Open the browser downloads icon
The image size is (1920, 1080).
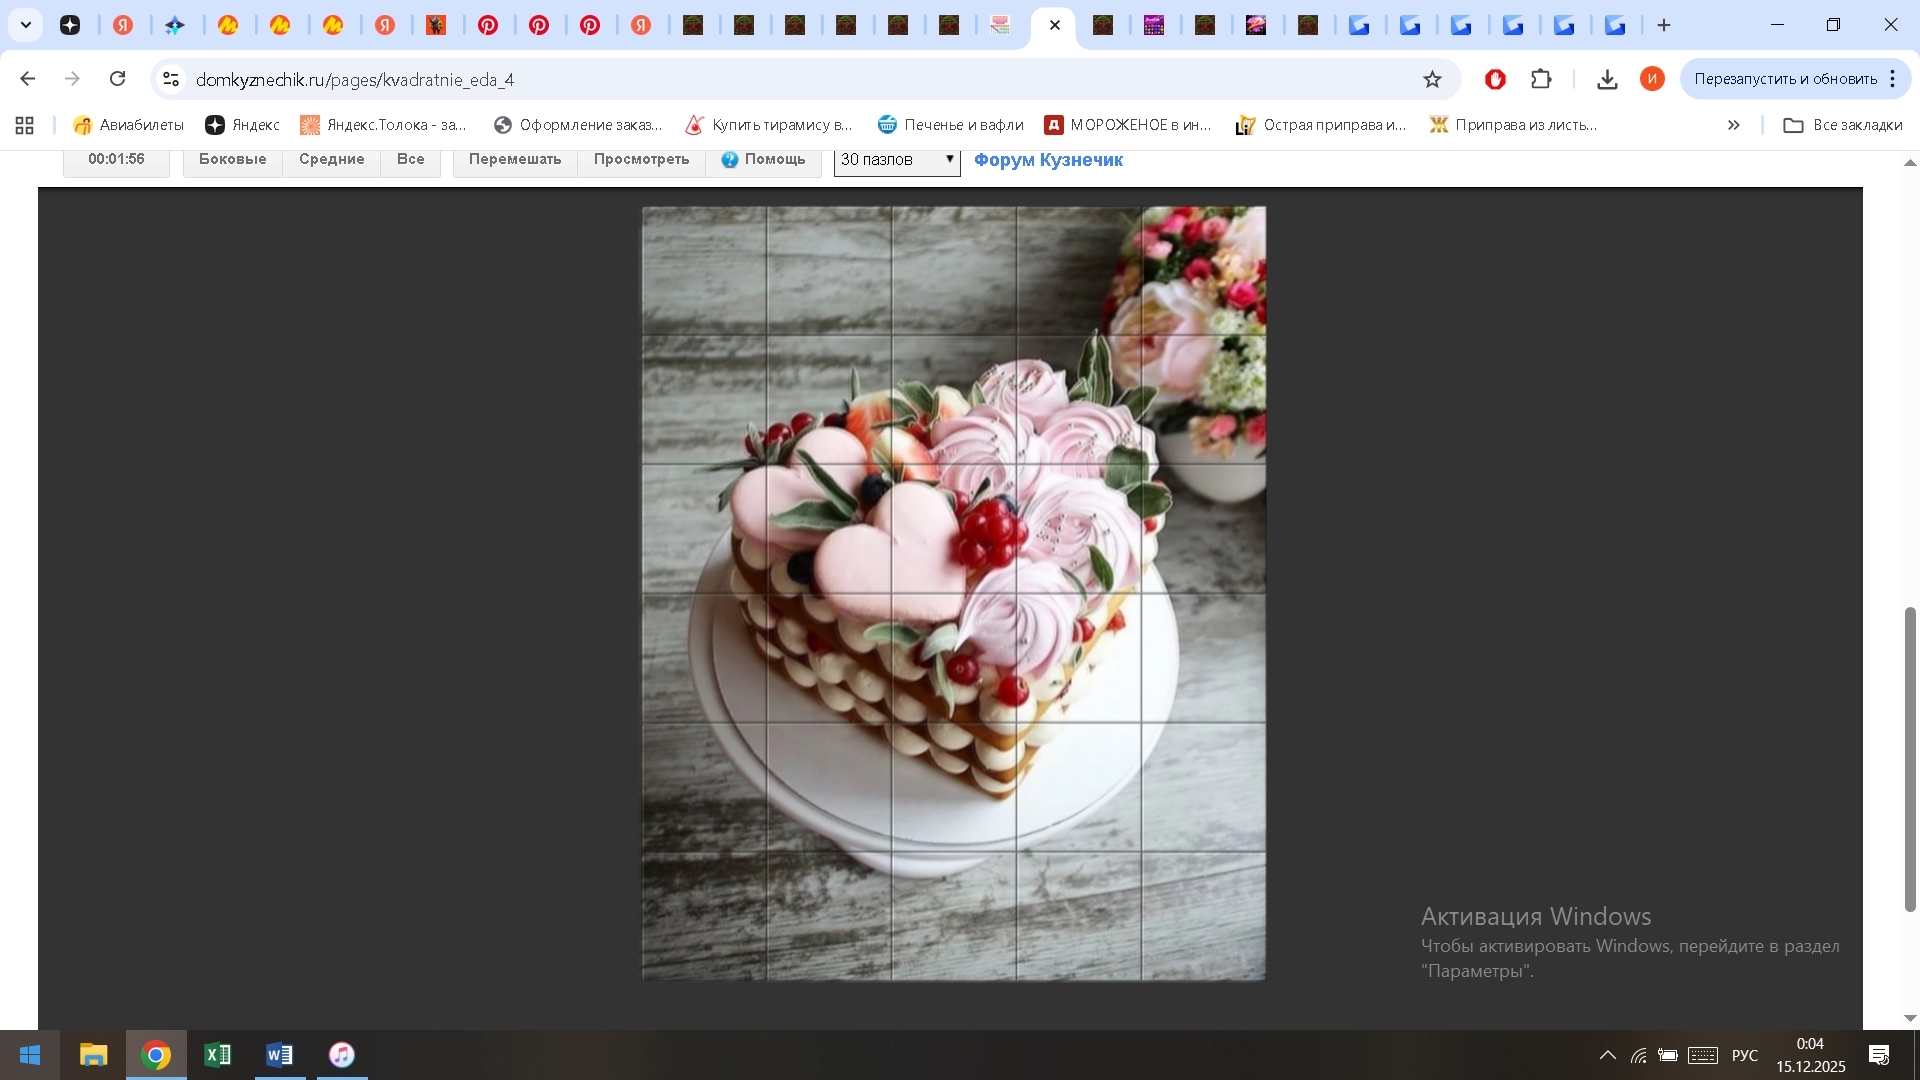tap(1607, 79)
